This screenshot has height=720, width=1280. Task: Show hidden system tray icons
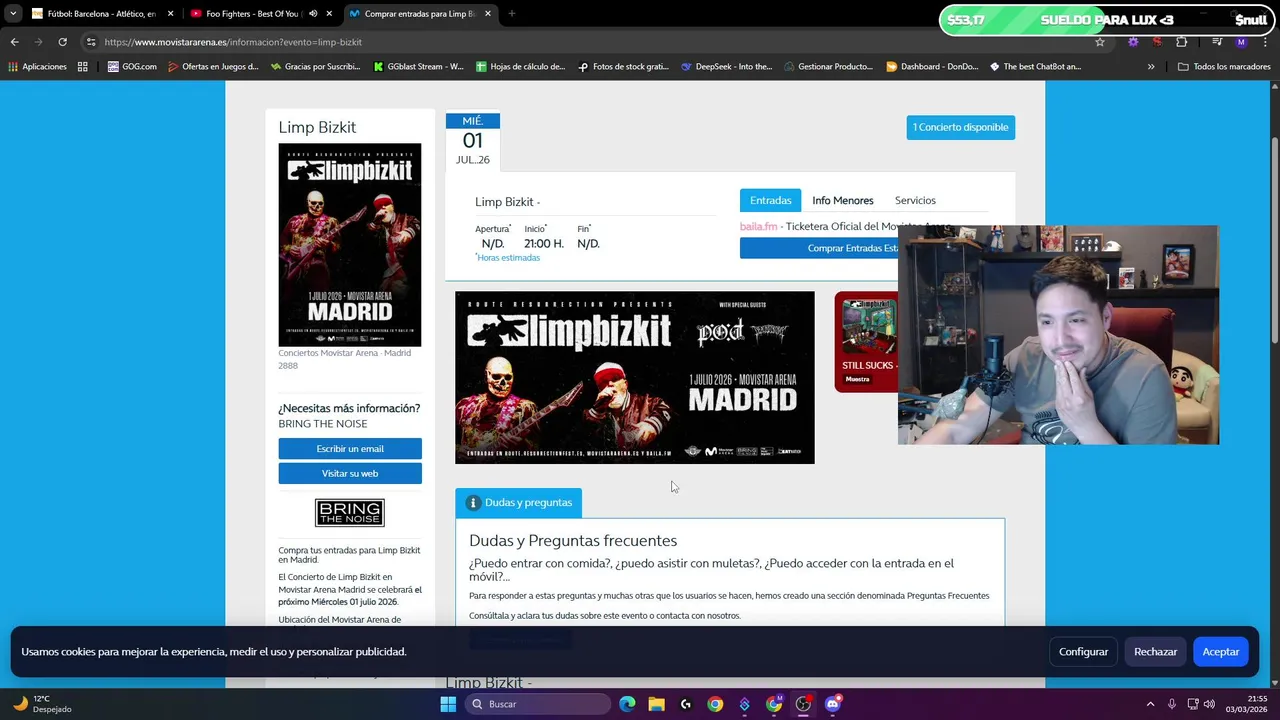1150,704
